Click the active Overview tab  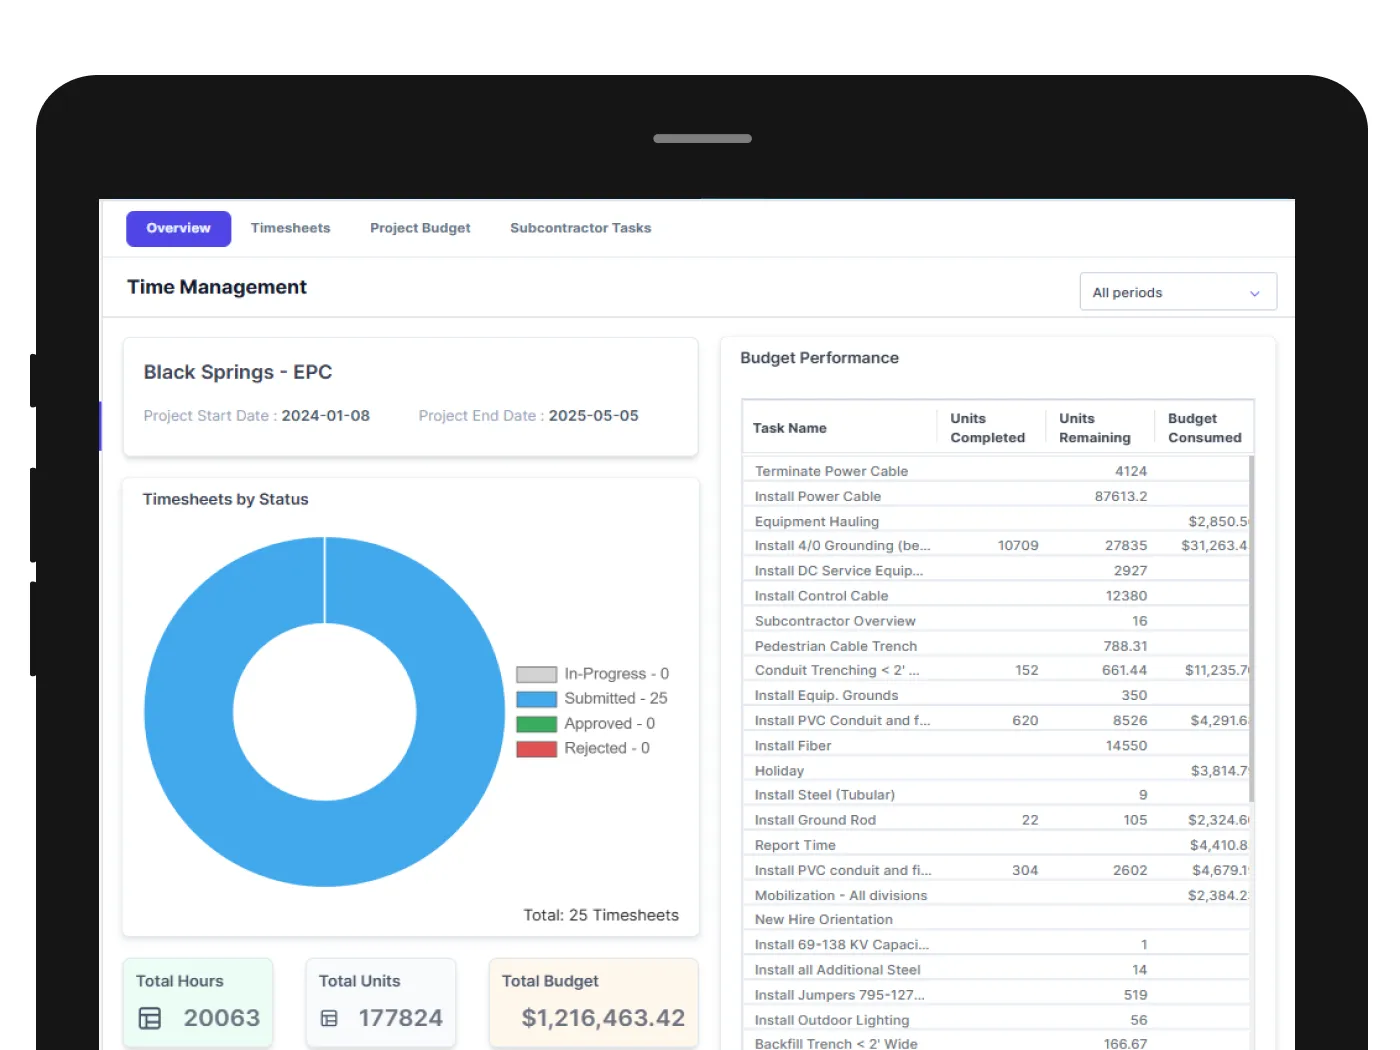(178, 228)
